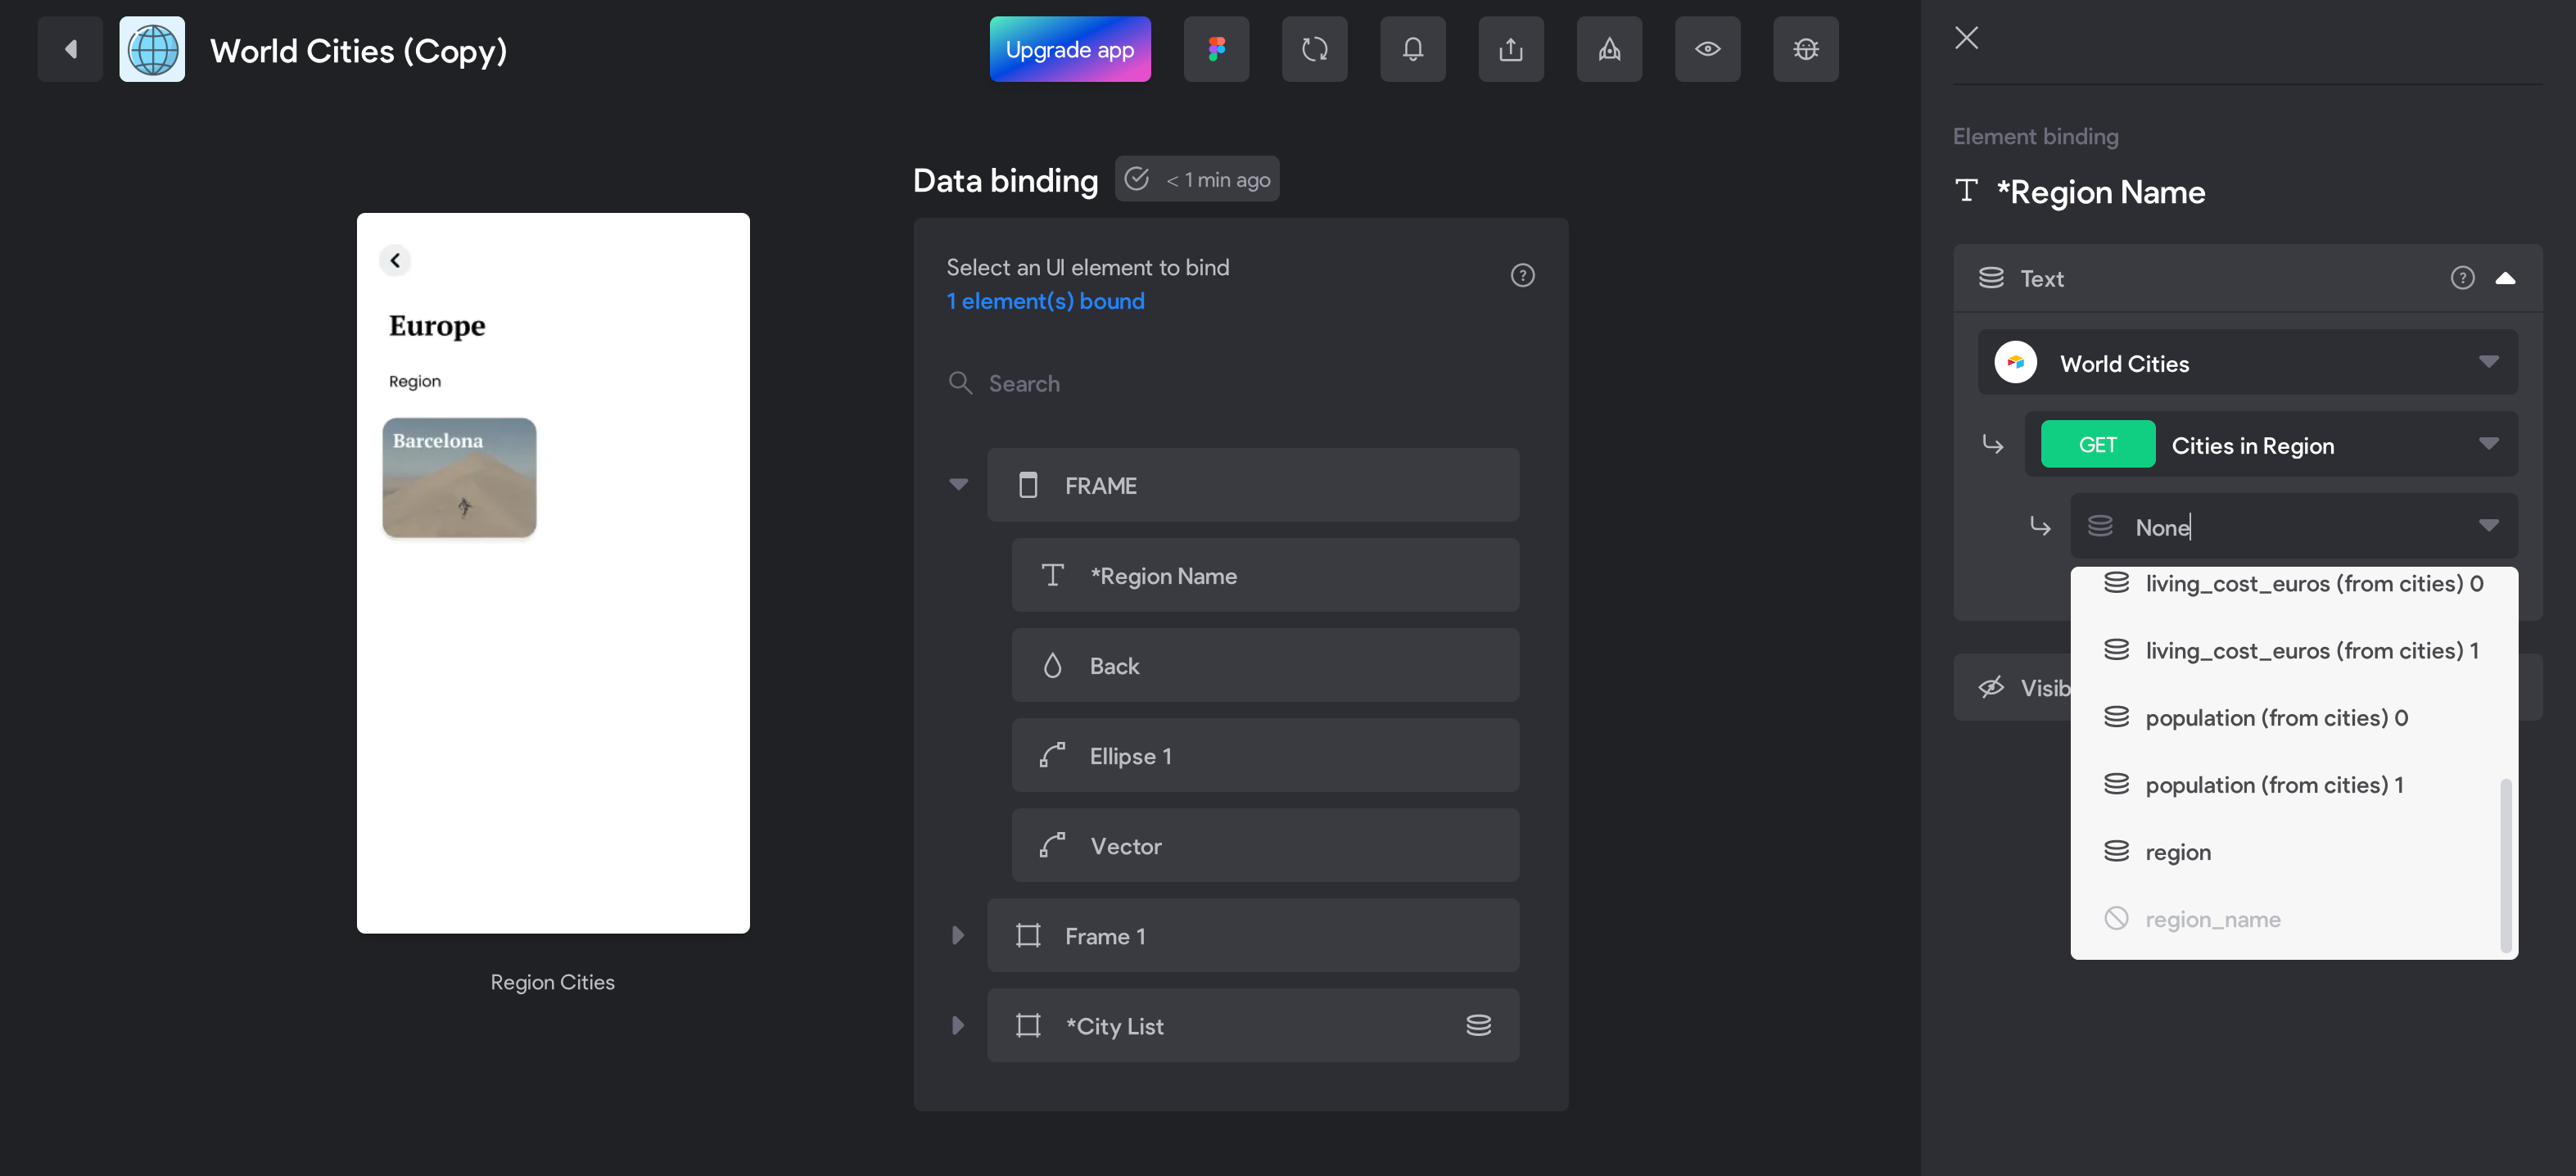Select *Region Name tree element
The width and height of the screenshot is (2576, 1176).
(1265, 575)
